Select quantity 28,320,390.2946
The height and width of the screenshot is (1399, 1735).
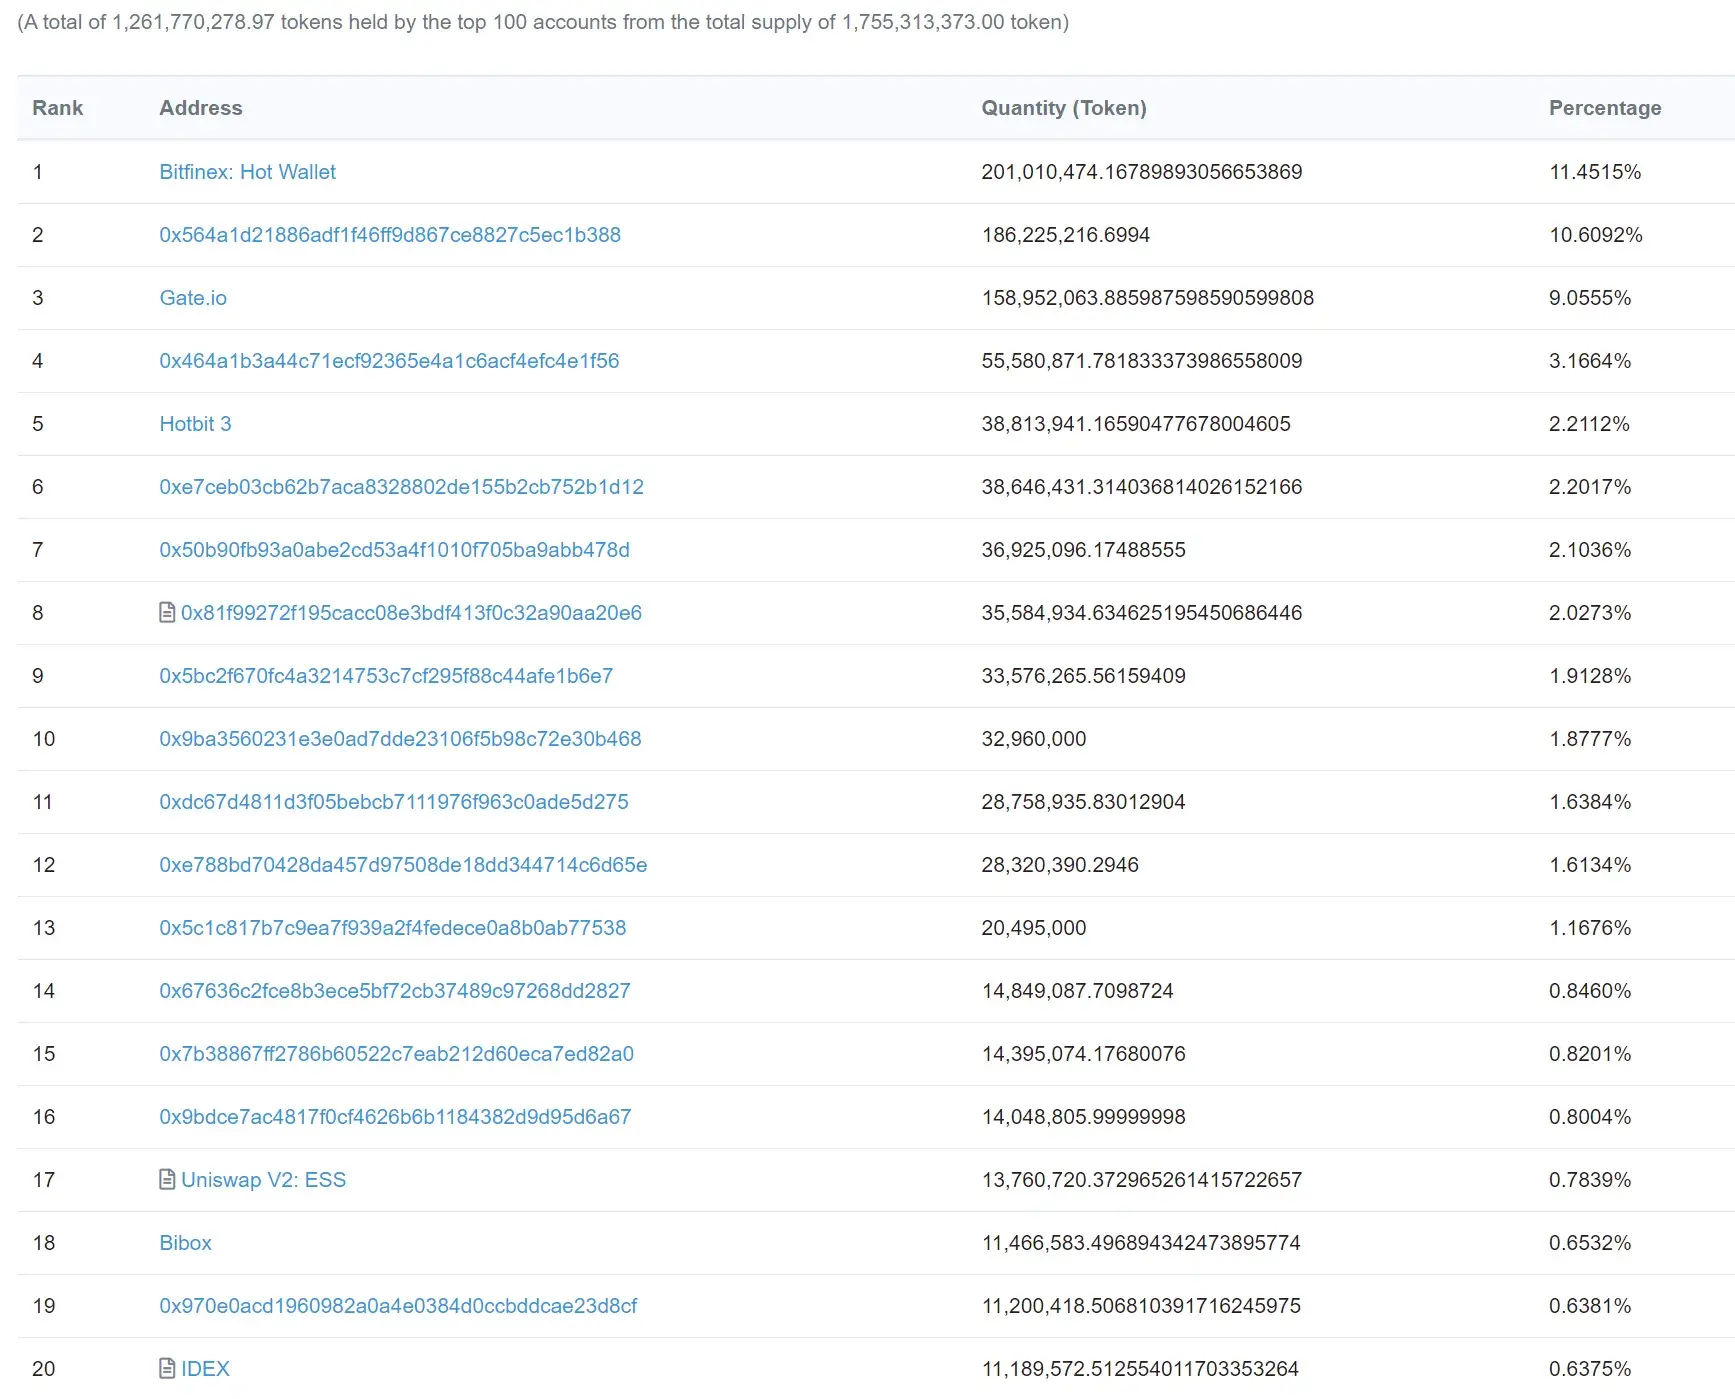point(1060,865)
